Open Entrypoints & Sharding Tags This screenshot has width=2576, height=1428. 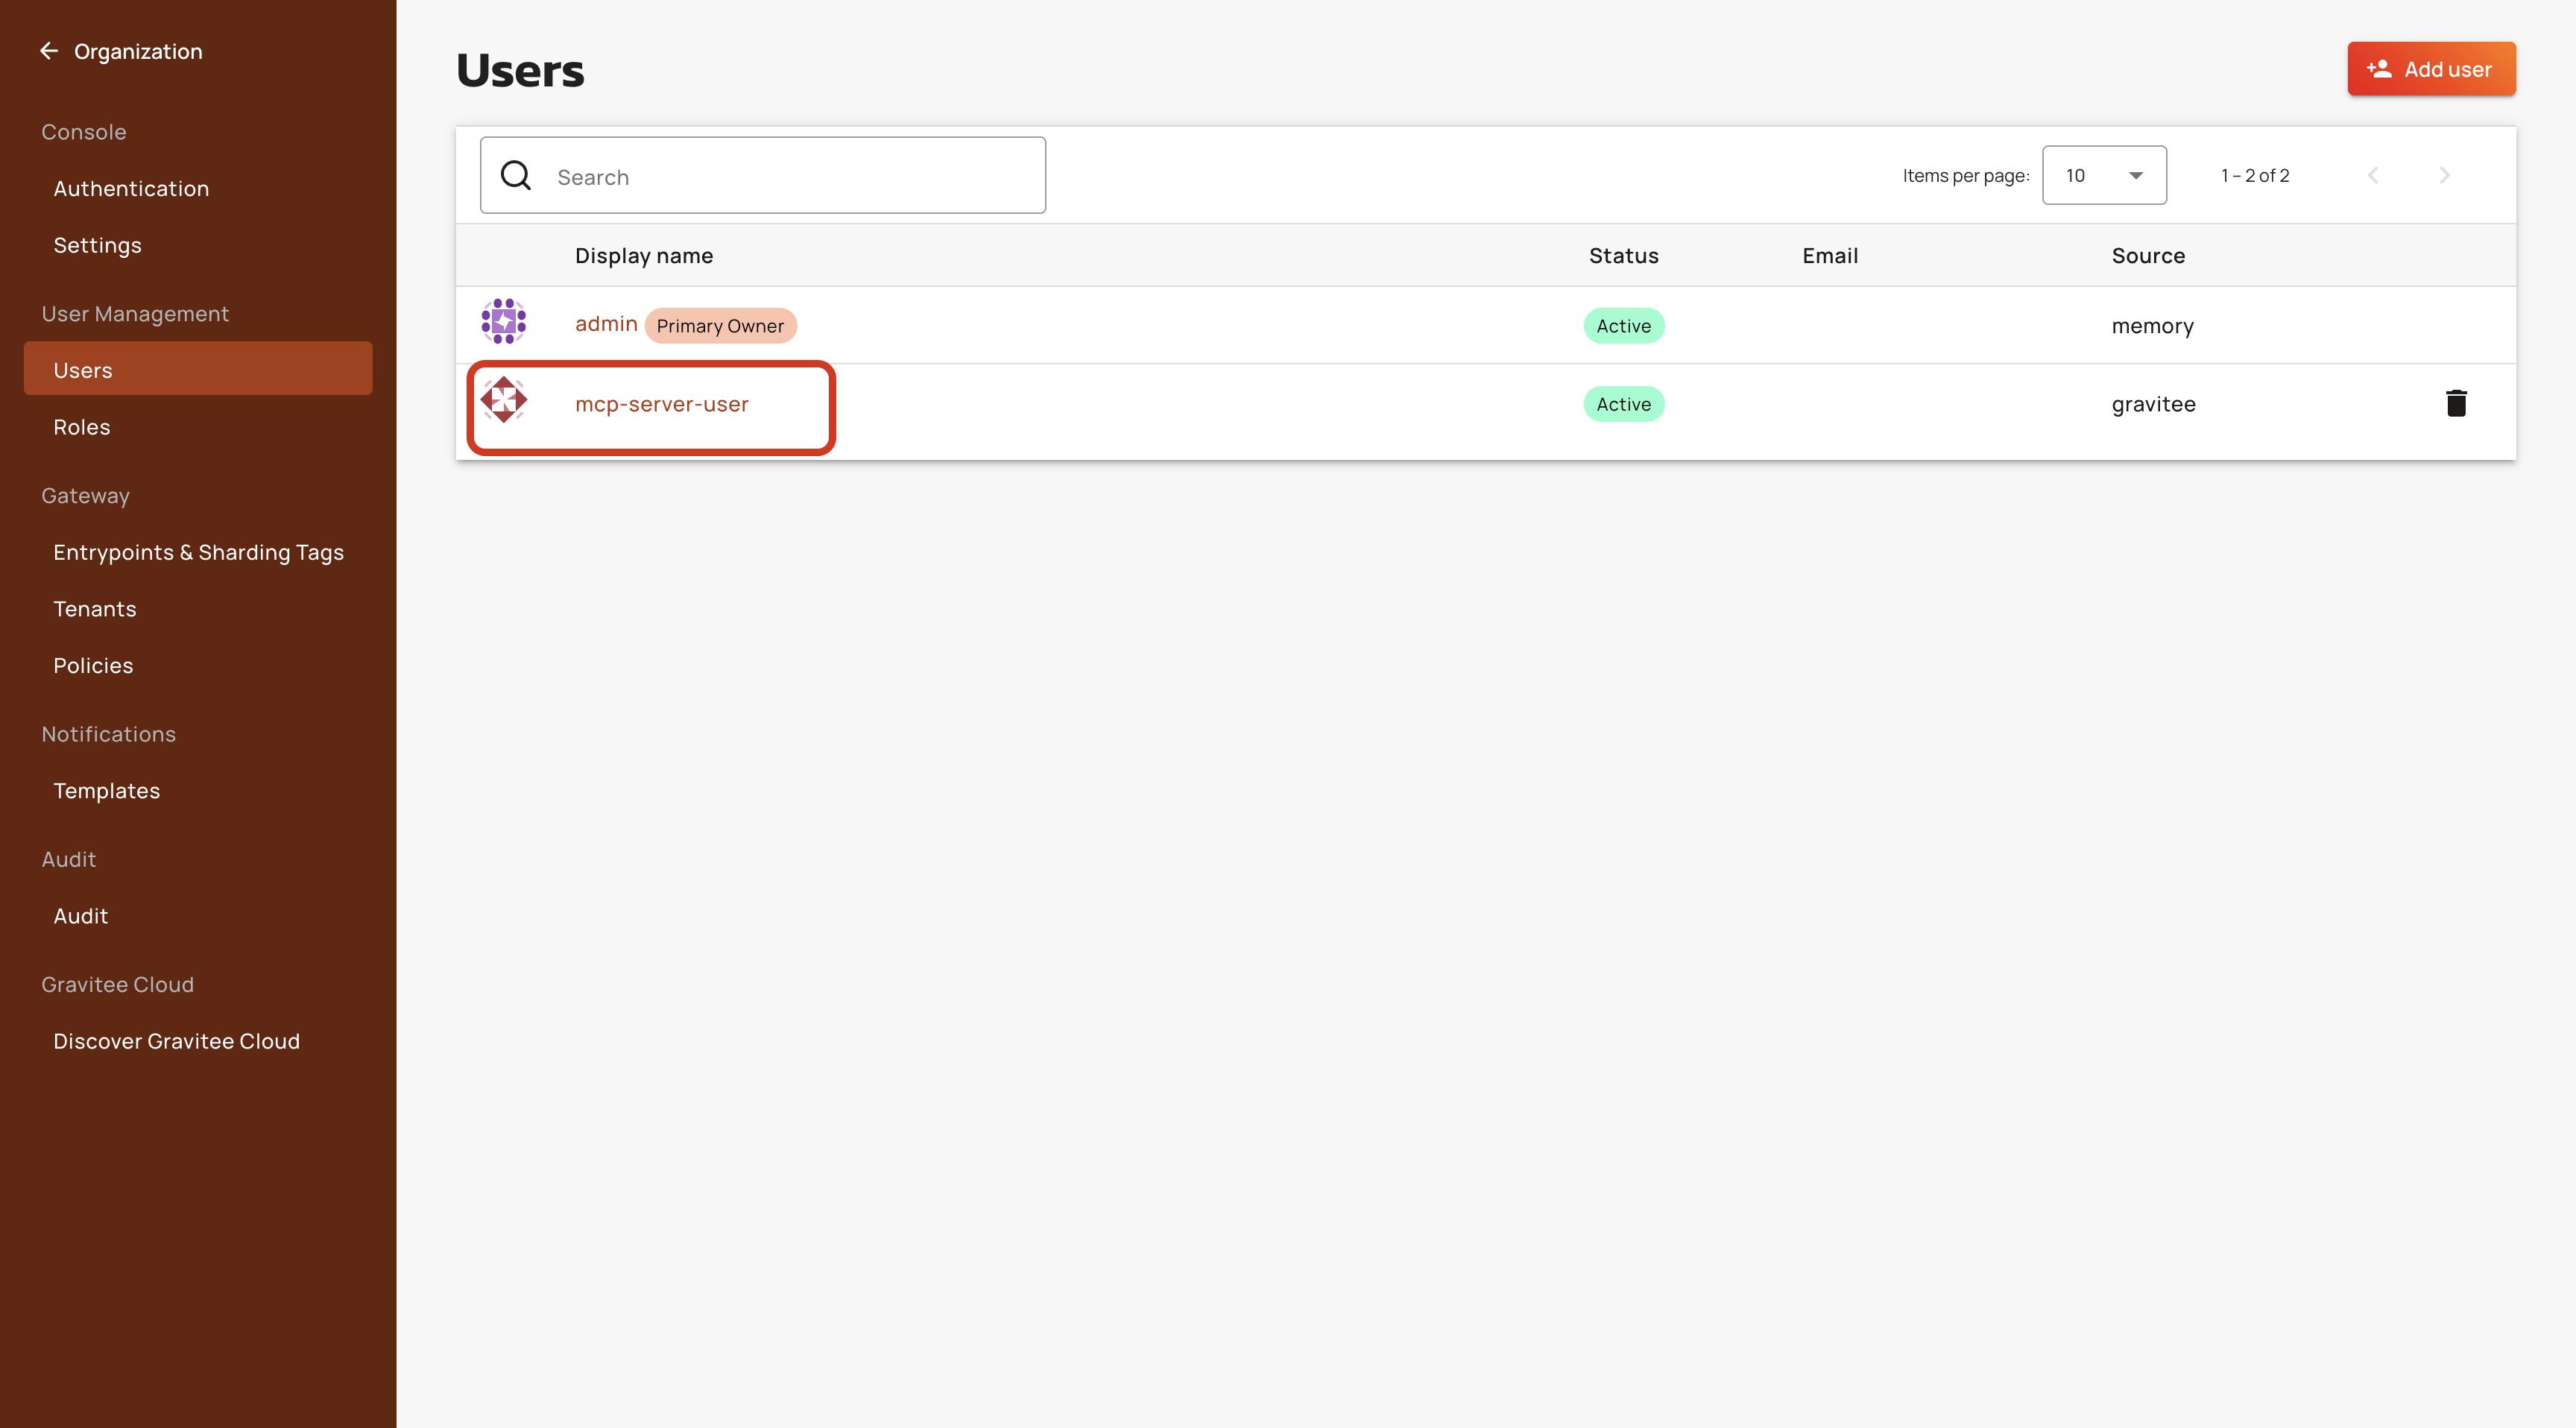coord(198,552)
